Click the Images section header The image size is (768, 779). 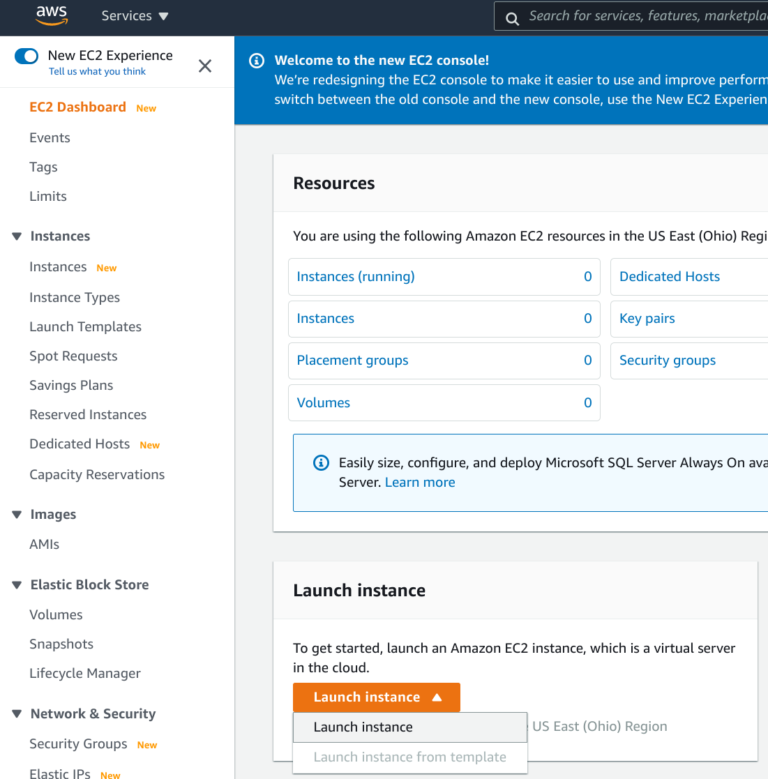tap(53, 515)
